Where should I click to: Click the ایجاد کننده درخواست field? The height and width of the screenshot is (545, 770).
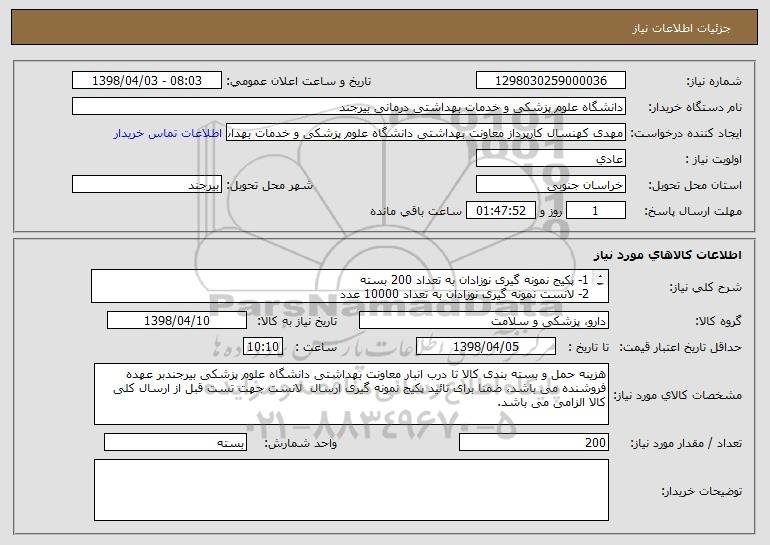[426, 133]
